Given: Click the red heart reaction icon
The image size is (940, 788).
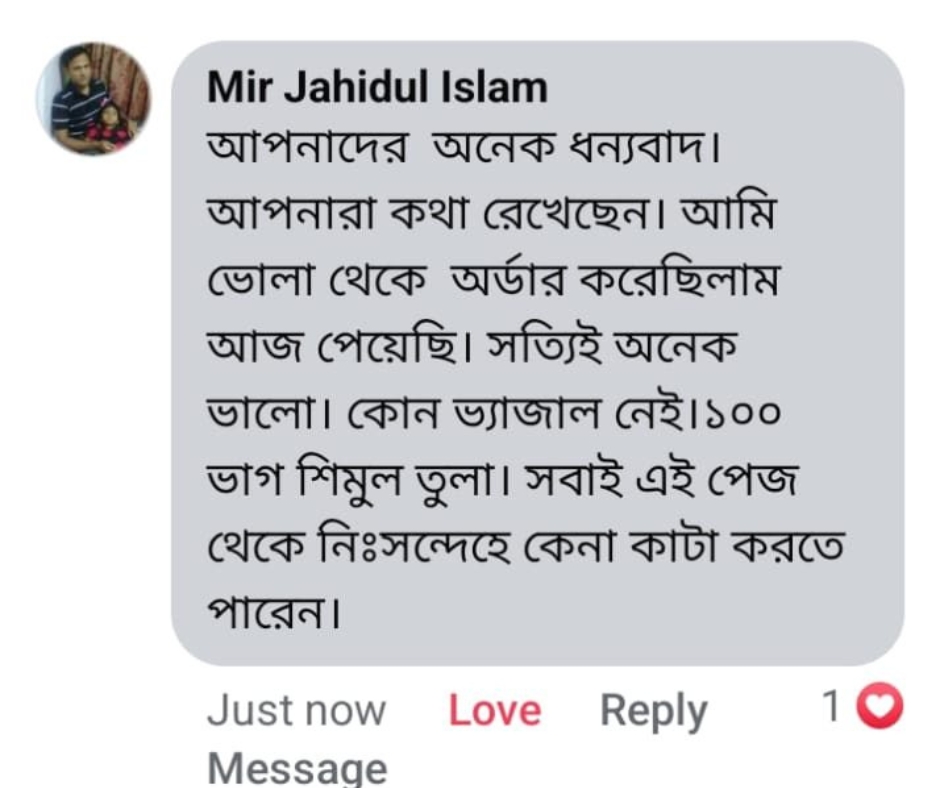Looking at the screenshot, I should [882, 708].
